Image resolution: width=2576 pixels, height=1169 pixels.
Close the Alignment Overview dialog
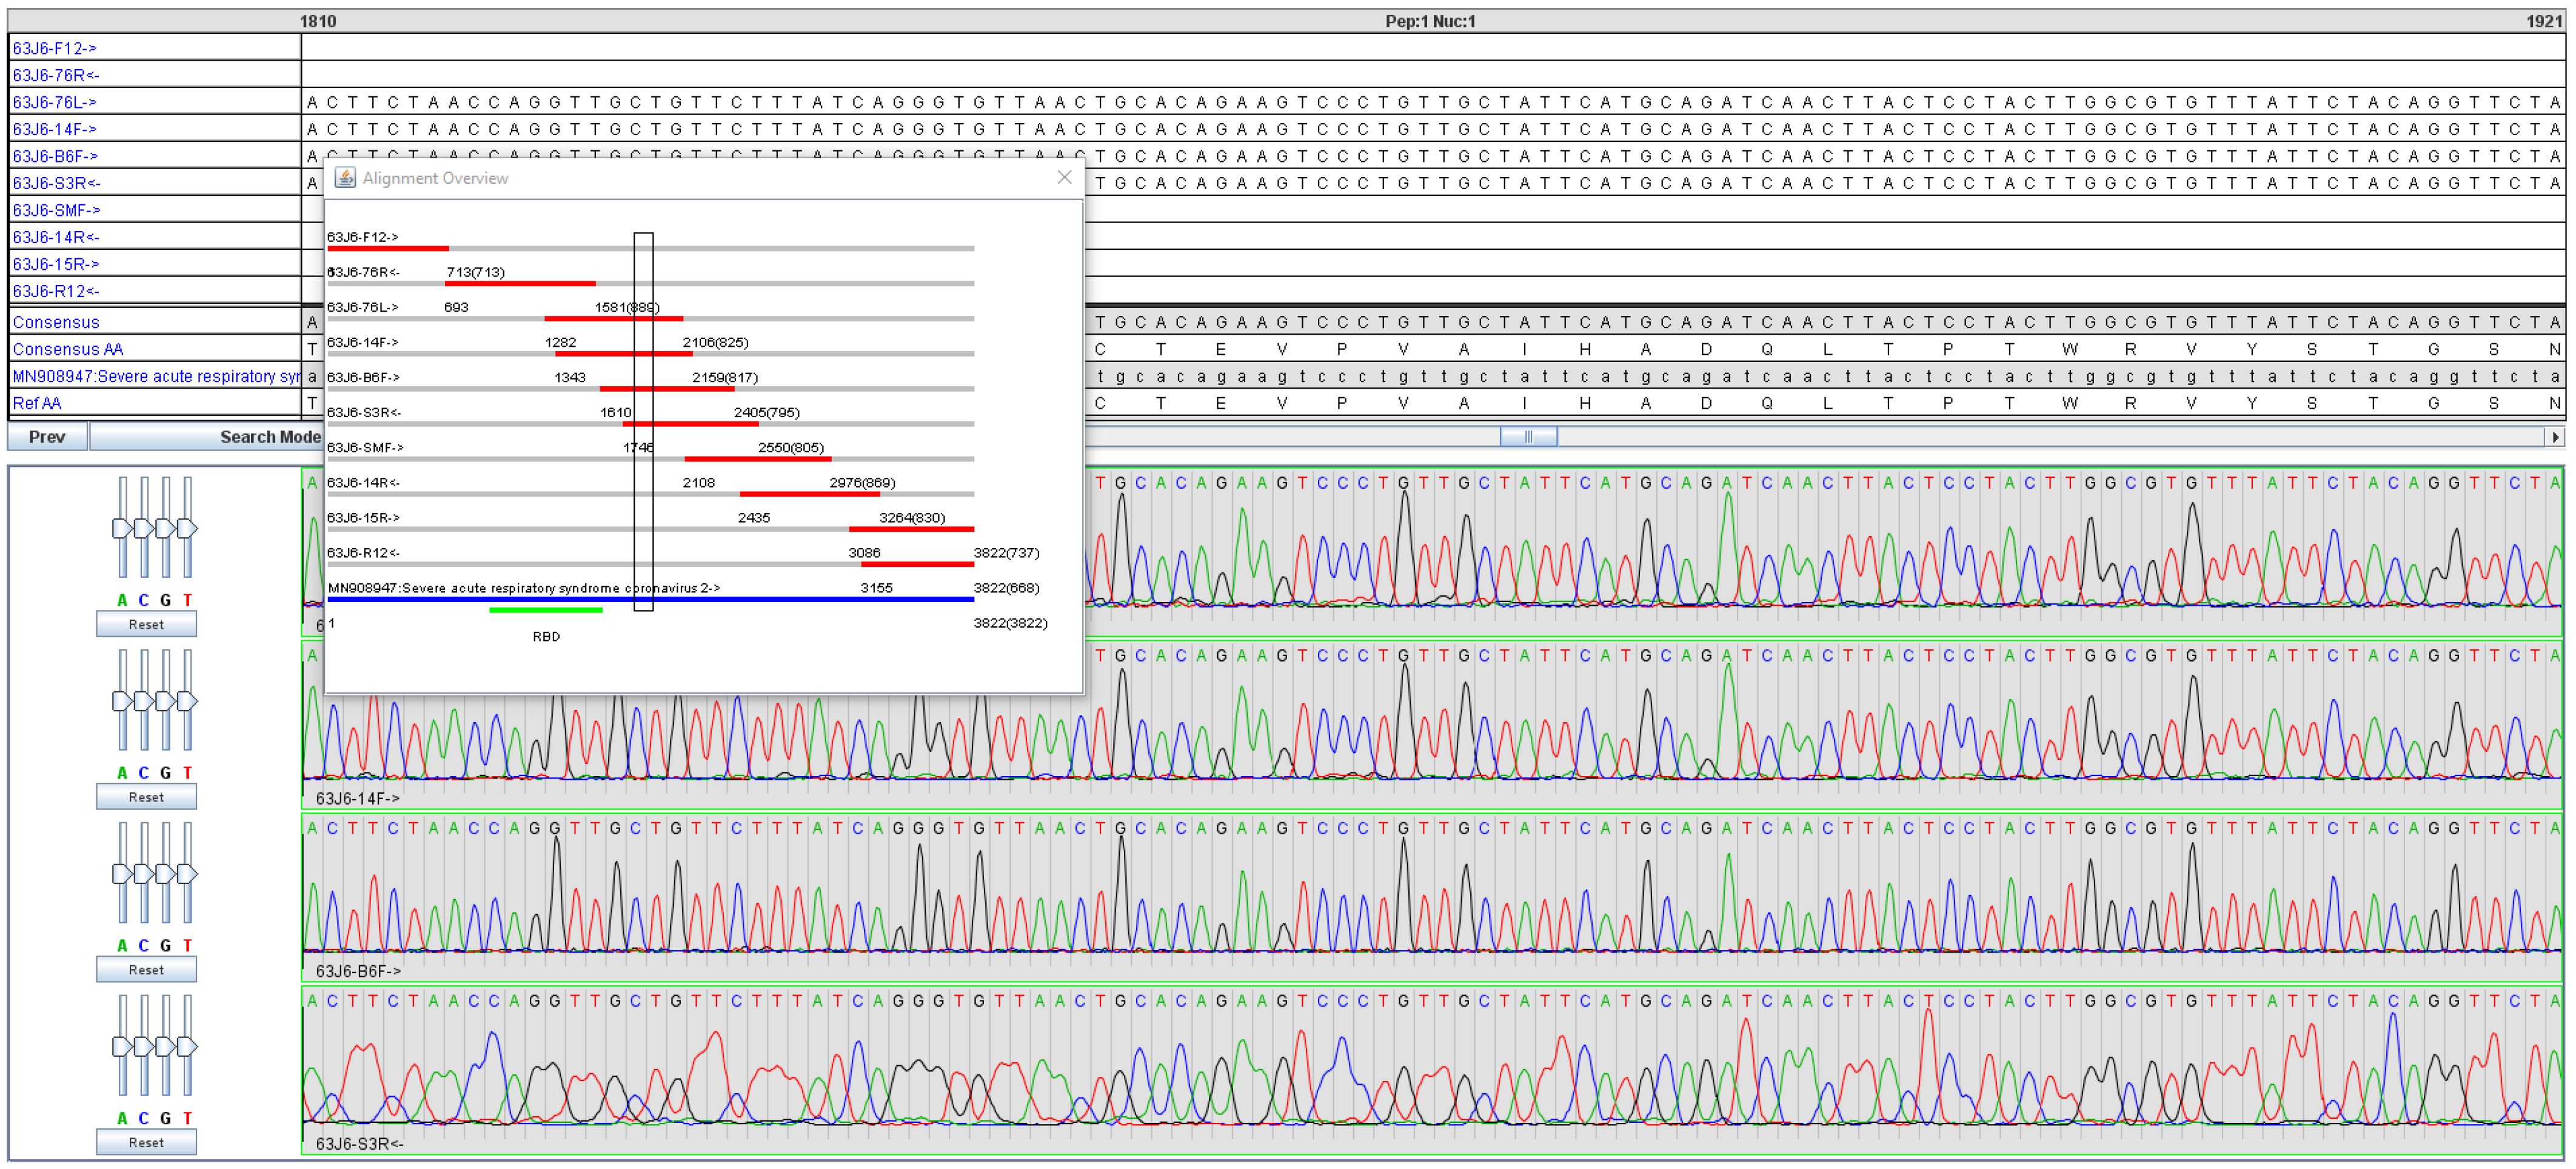(1064, 177)
